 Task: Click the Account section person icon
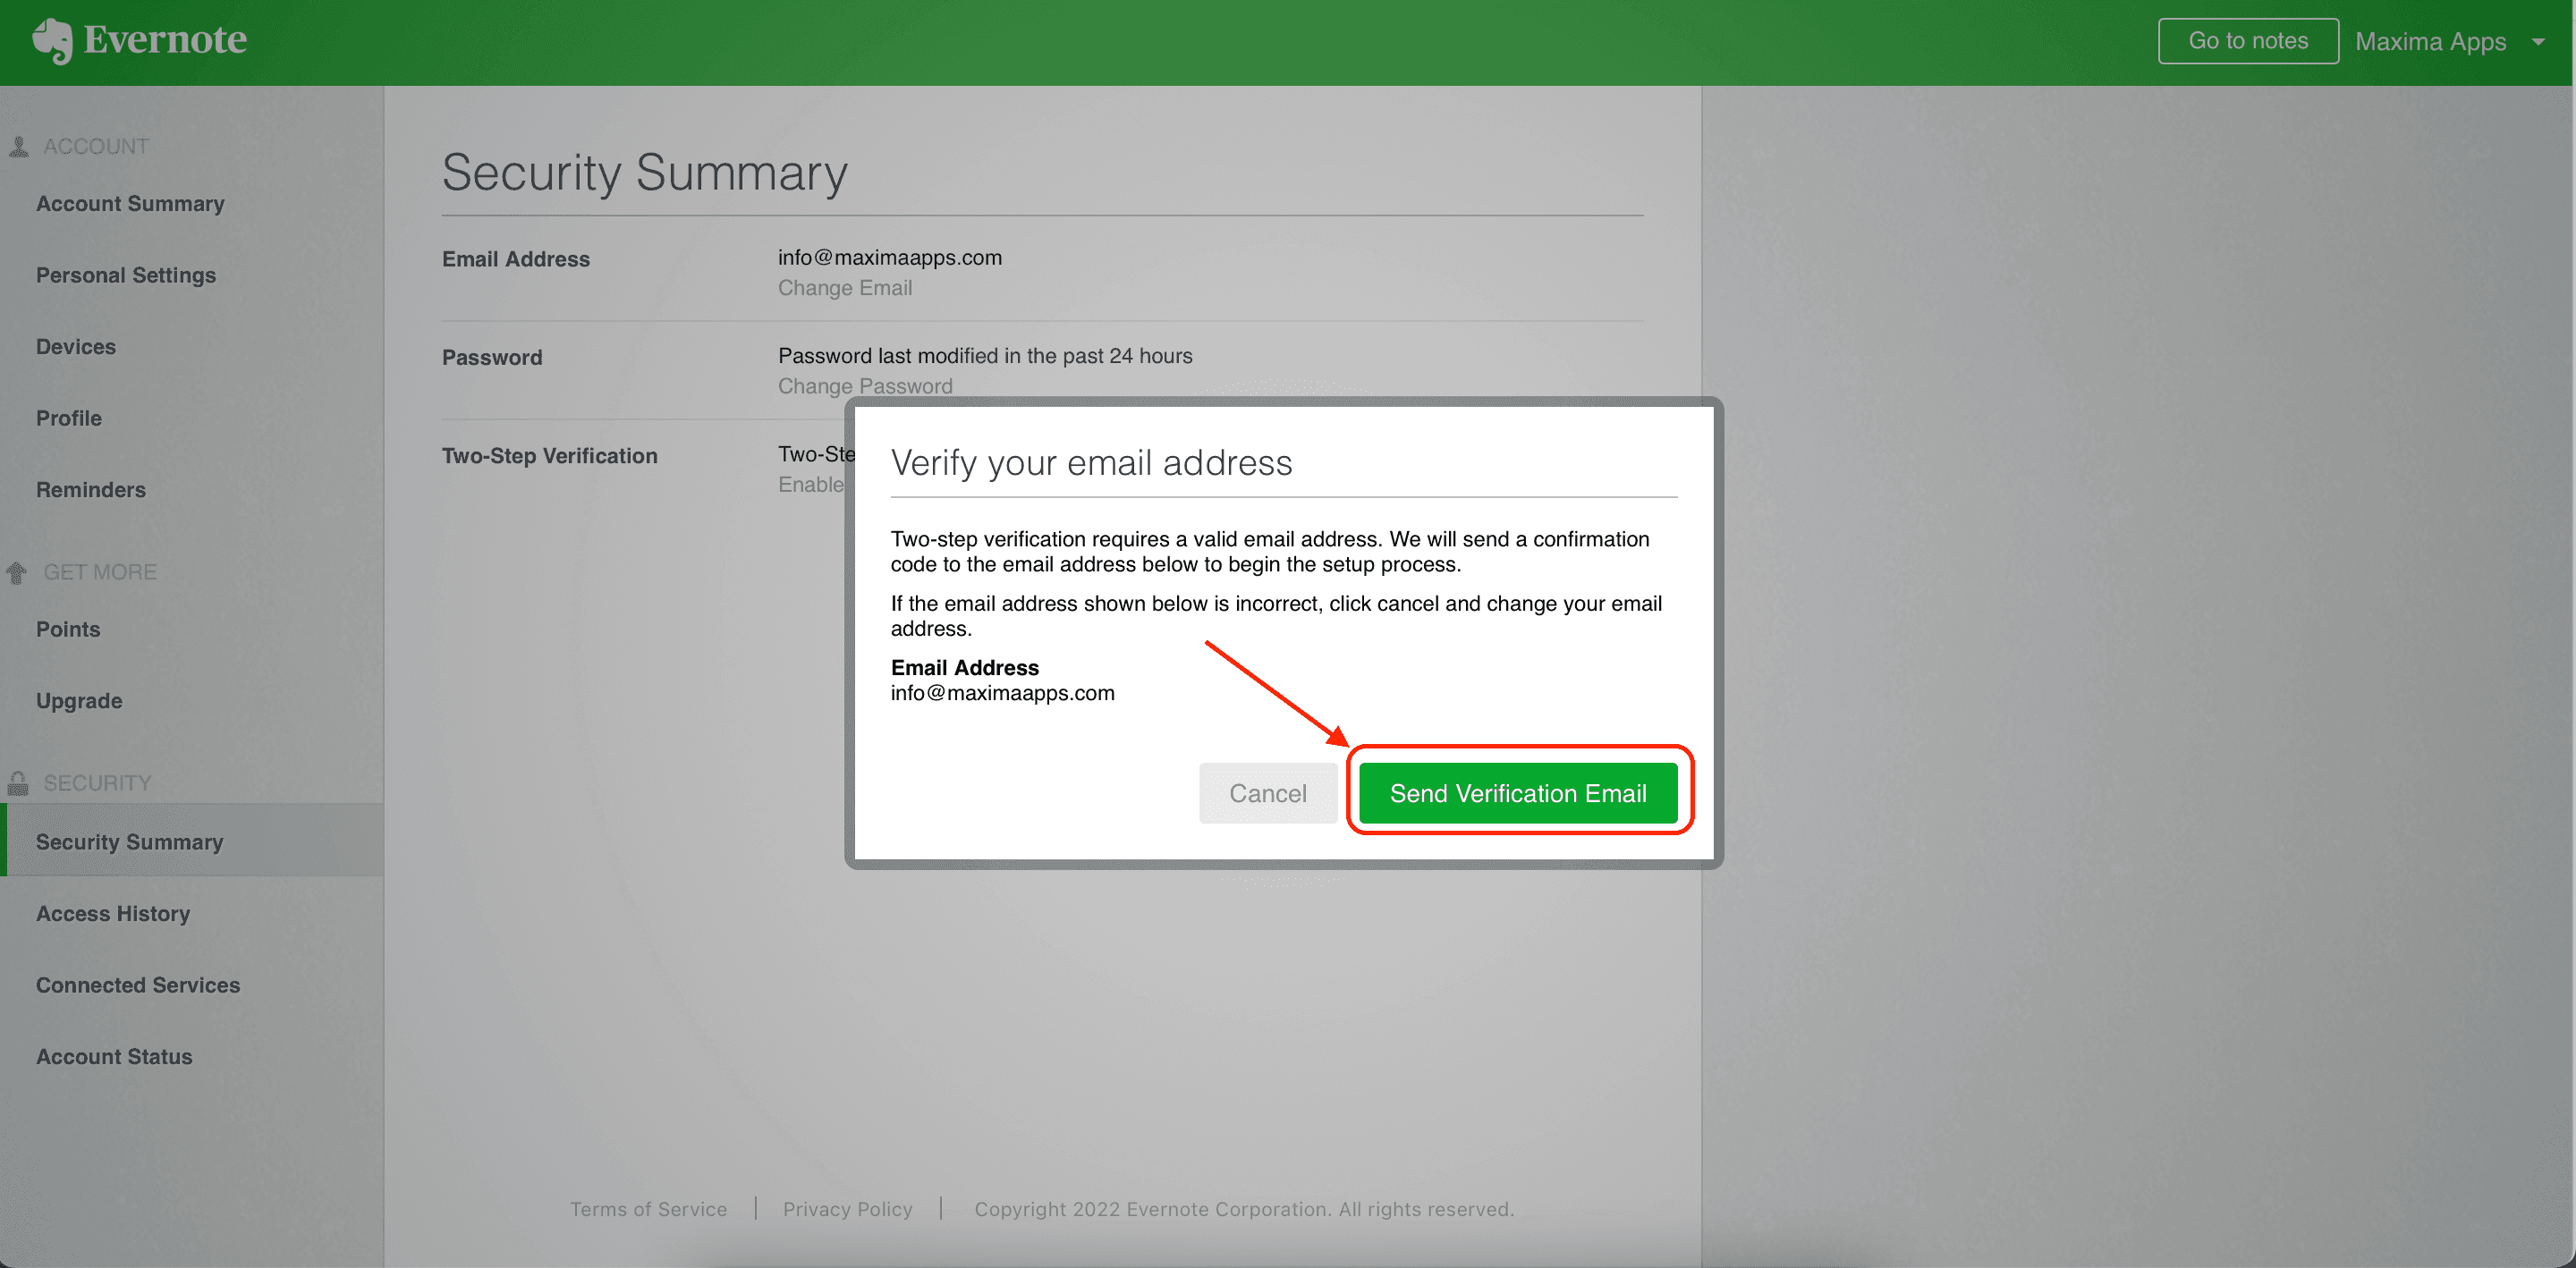pos(18,146)
